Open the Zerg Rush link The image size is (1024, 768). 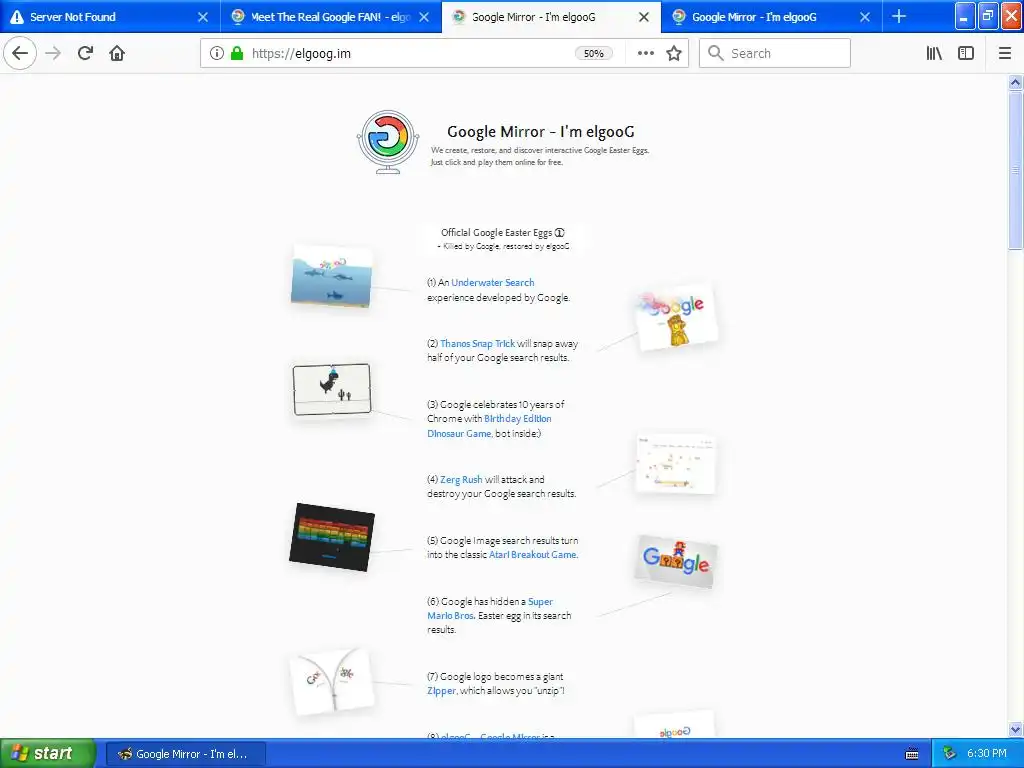[461, 479]
